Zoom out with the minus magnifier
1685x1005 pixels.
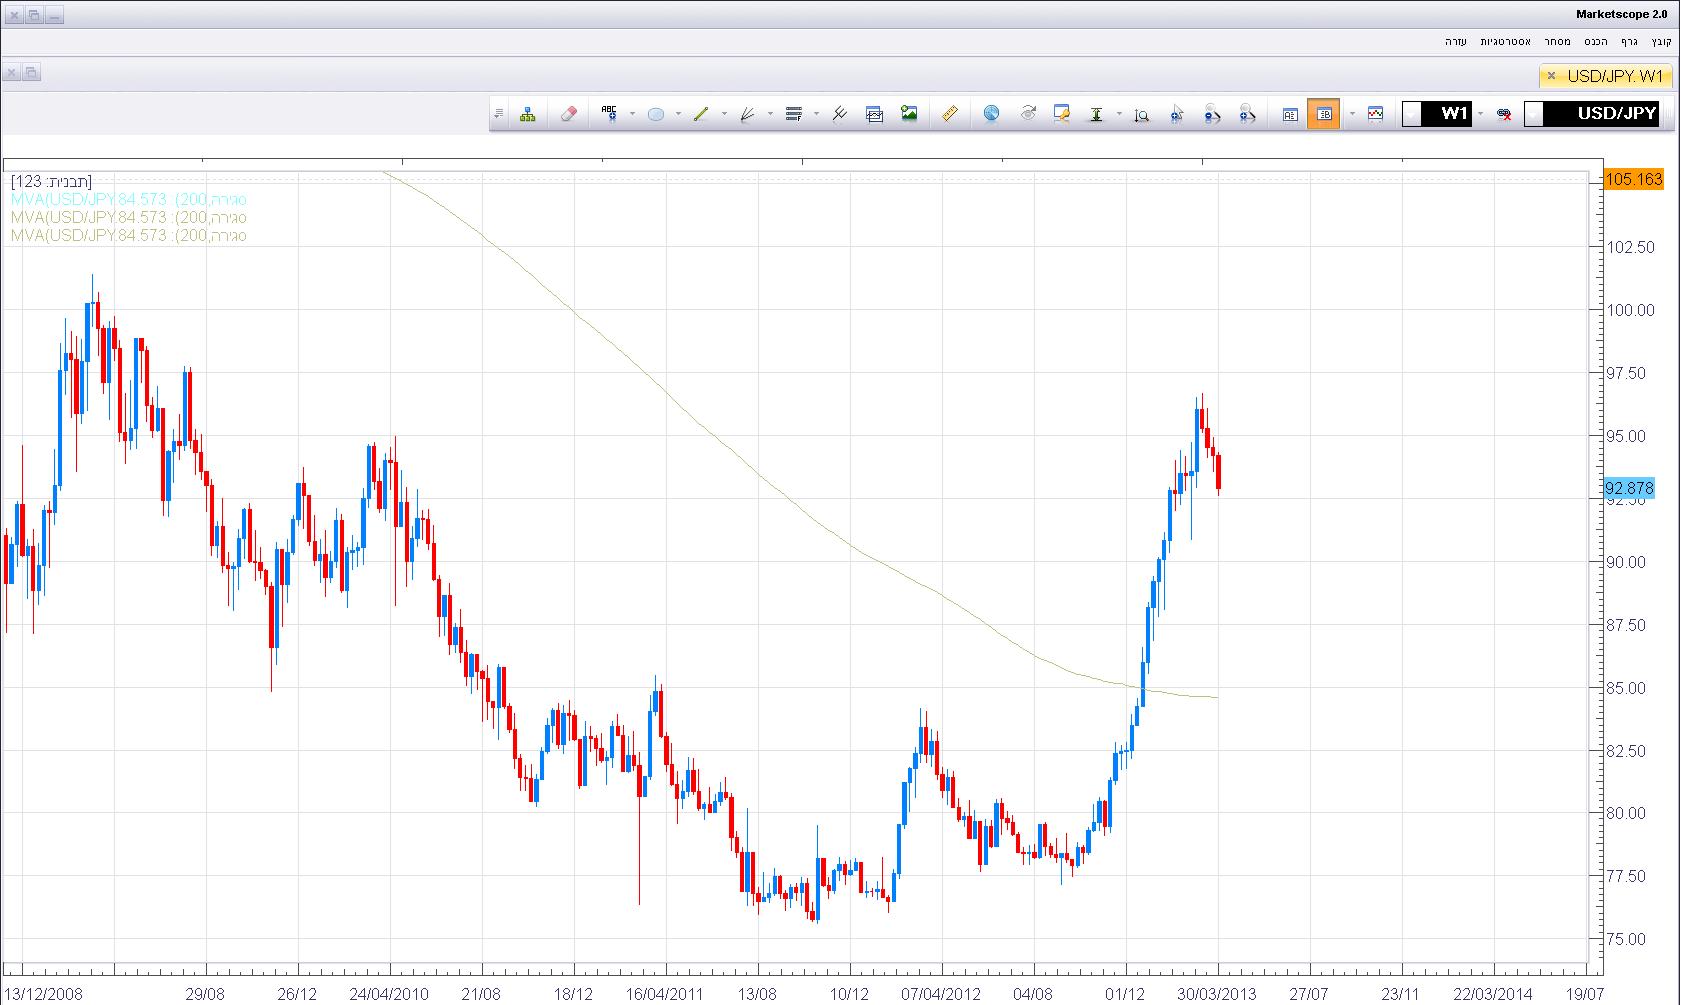pyautogui.click(x=1212, y=114)
